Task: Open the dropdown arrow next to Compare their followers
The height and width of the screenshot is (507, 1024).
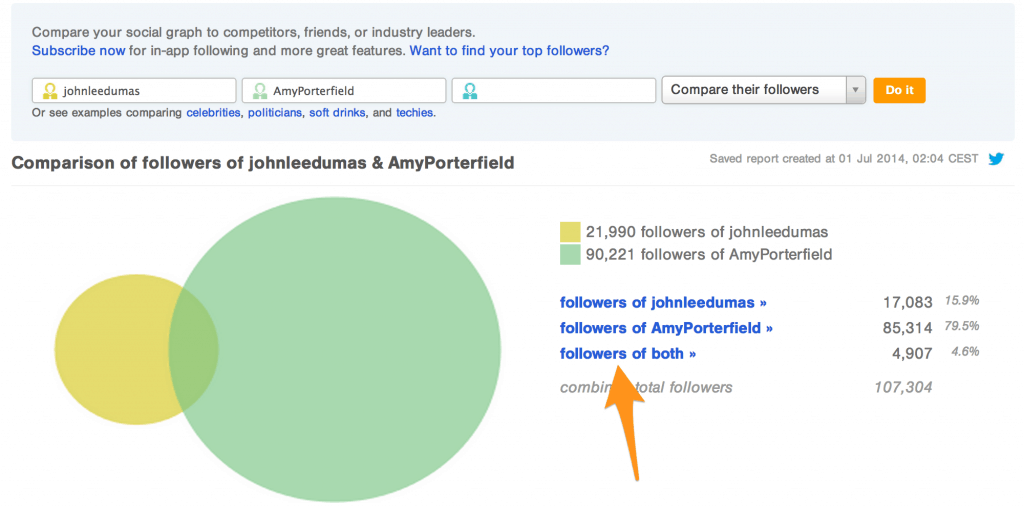Action: tap(856, 90)
